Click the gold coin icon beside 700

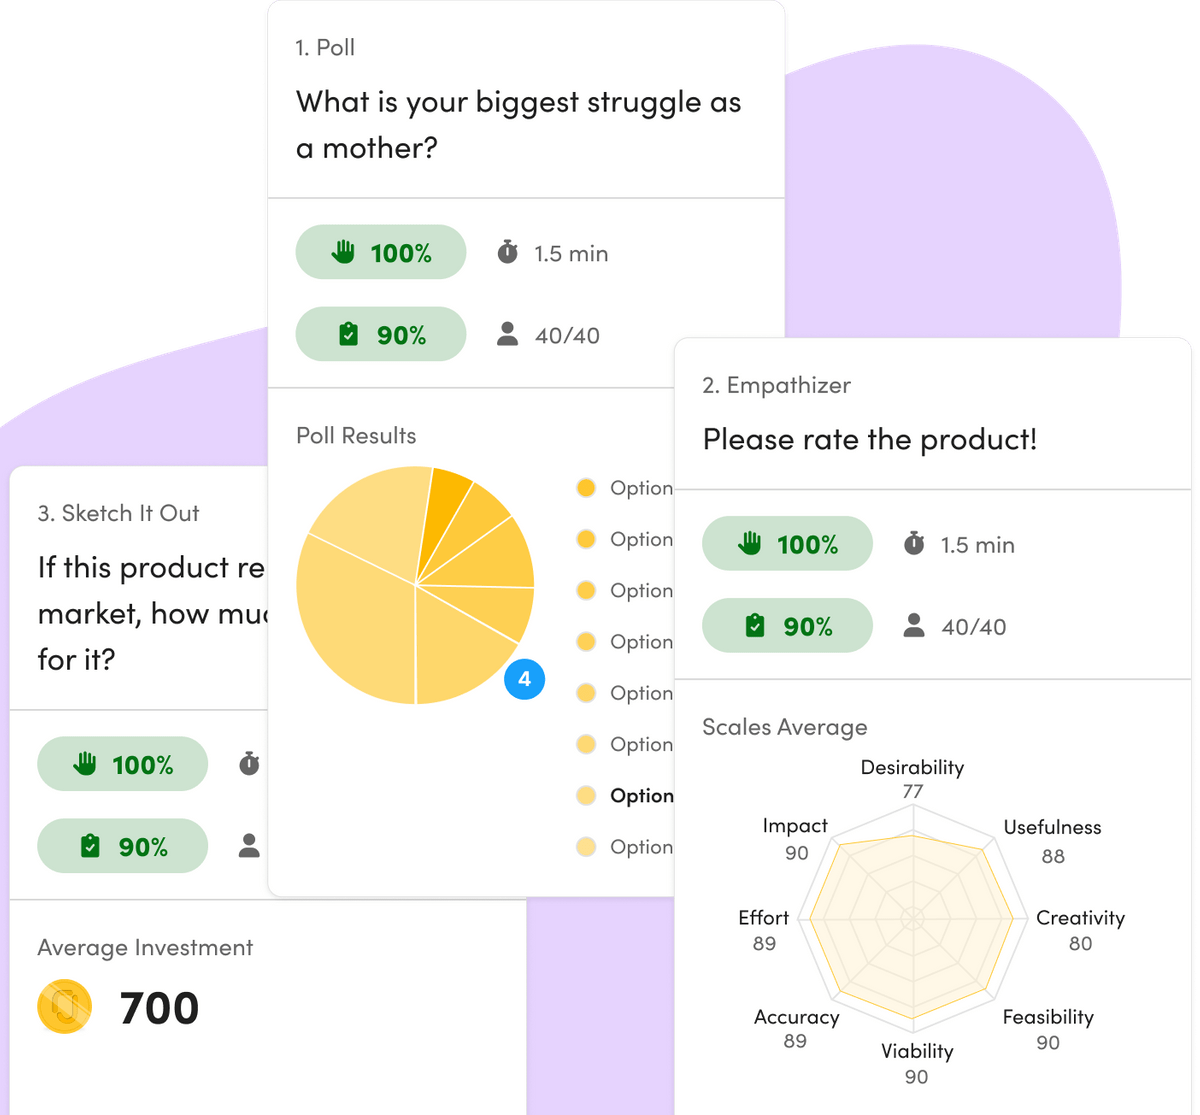[x=64, y=1007]
